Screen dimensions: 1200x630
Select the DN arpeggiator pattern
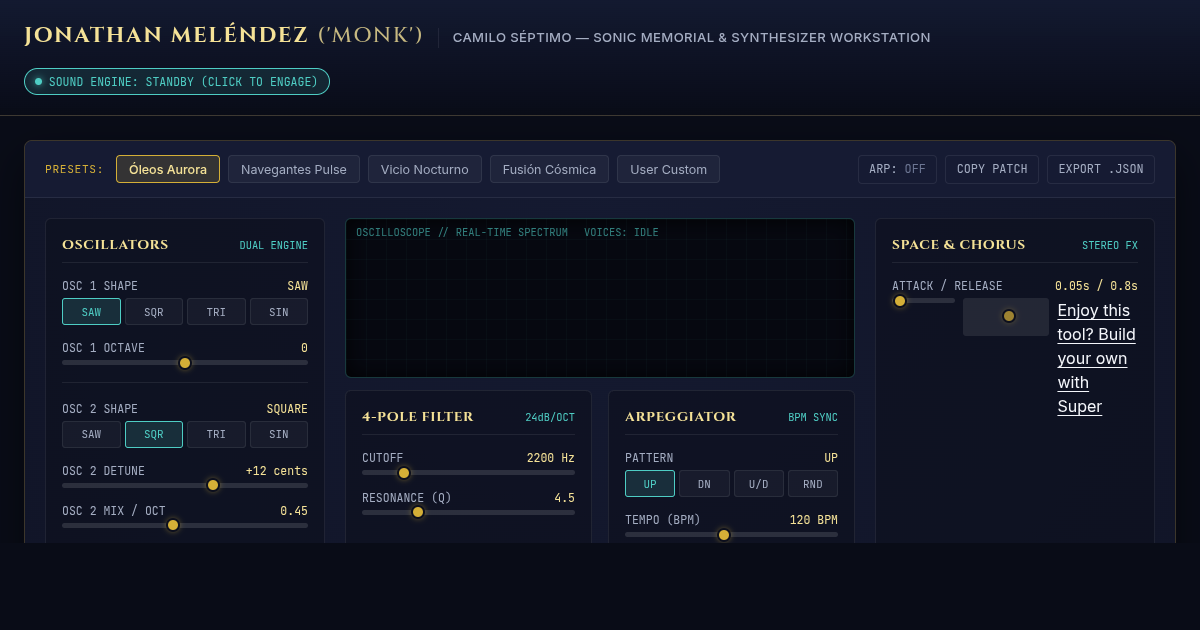click(704, 484)
